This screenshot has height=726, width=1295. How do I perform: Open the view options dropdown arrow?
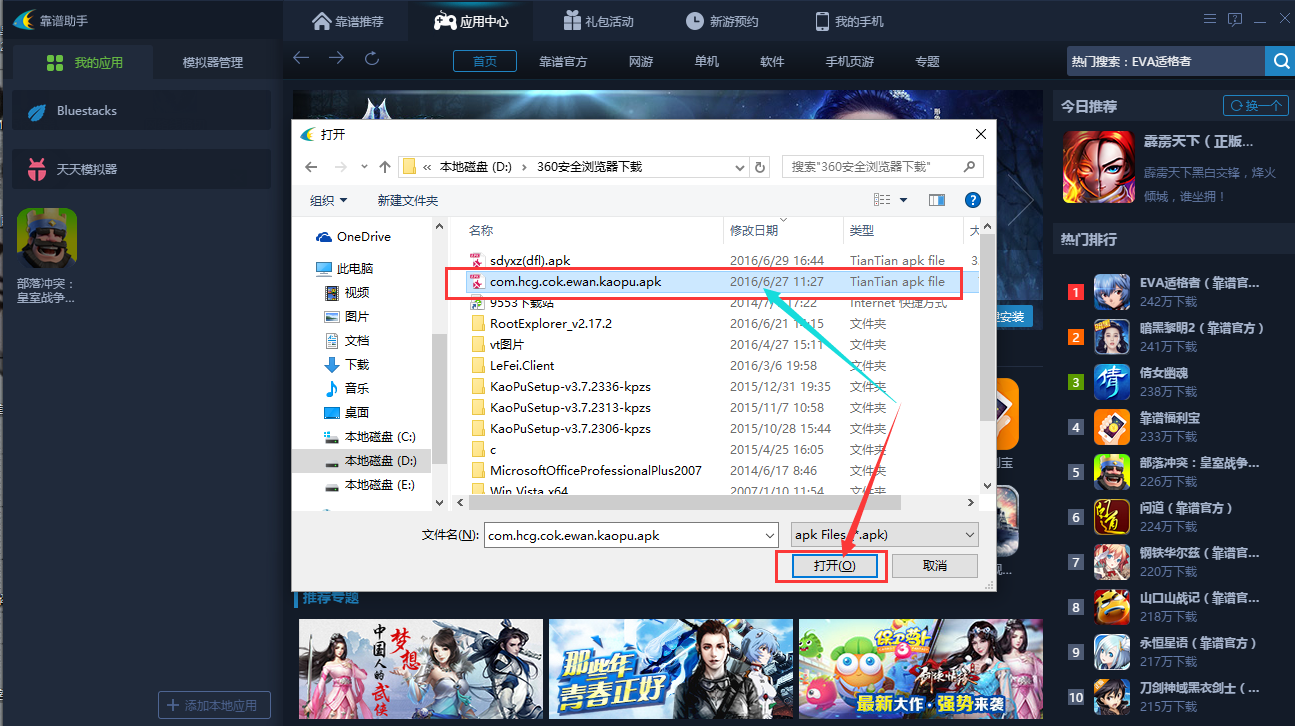(904, 200)
